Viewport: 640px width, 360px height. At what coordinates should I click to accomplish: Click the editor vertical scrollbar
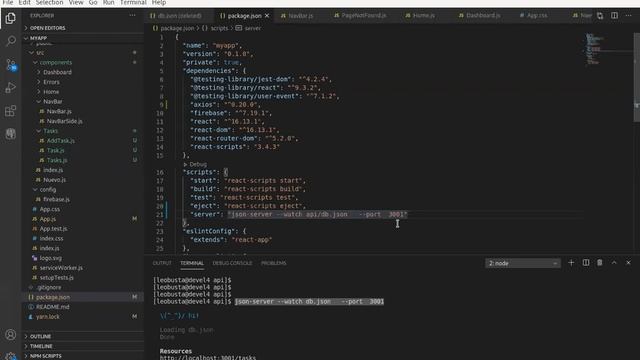[637, 78]
